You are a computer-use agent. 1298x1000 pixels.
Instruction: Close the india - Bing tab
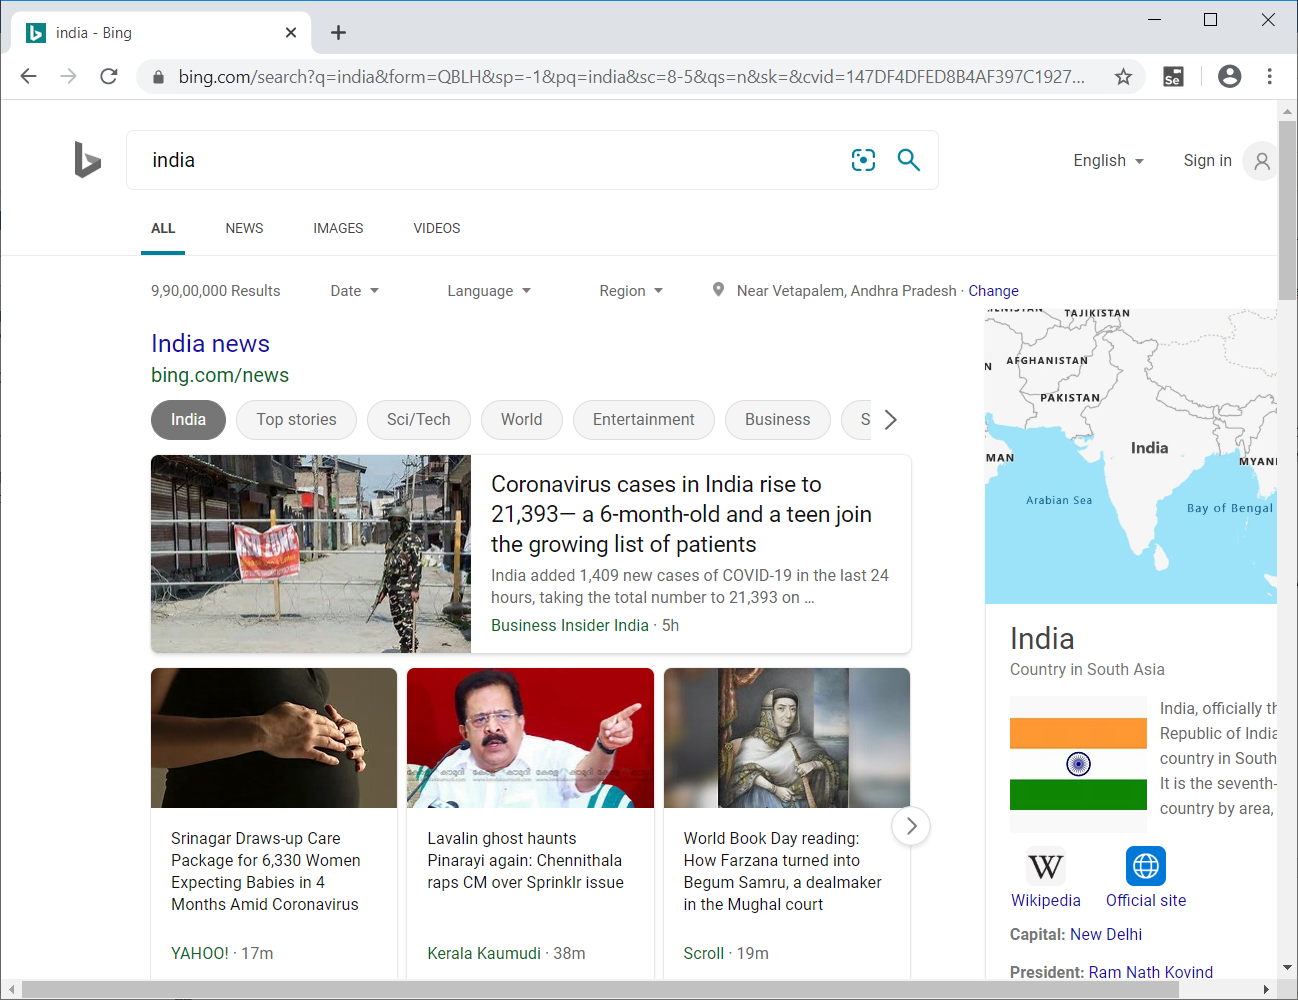(x=291, y=33)
